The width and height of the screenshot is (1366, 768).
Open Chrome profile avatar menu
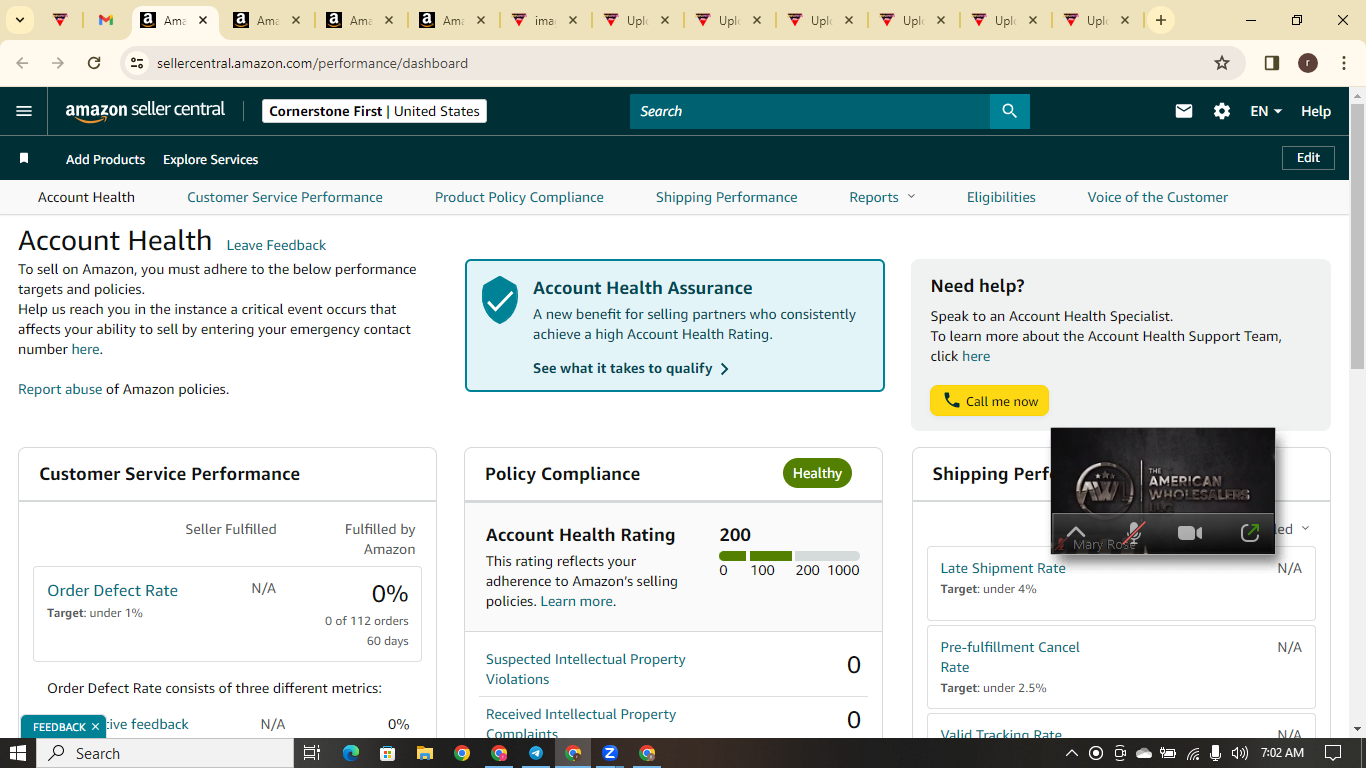click(x=1307, y=63)
